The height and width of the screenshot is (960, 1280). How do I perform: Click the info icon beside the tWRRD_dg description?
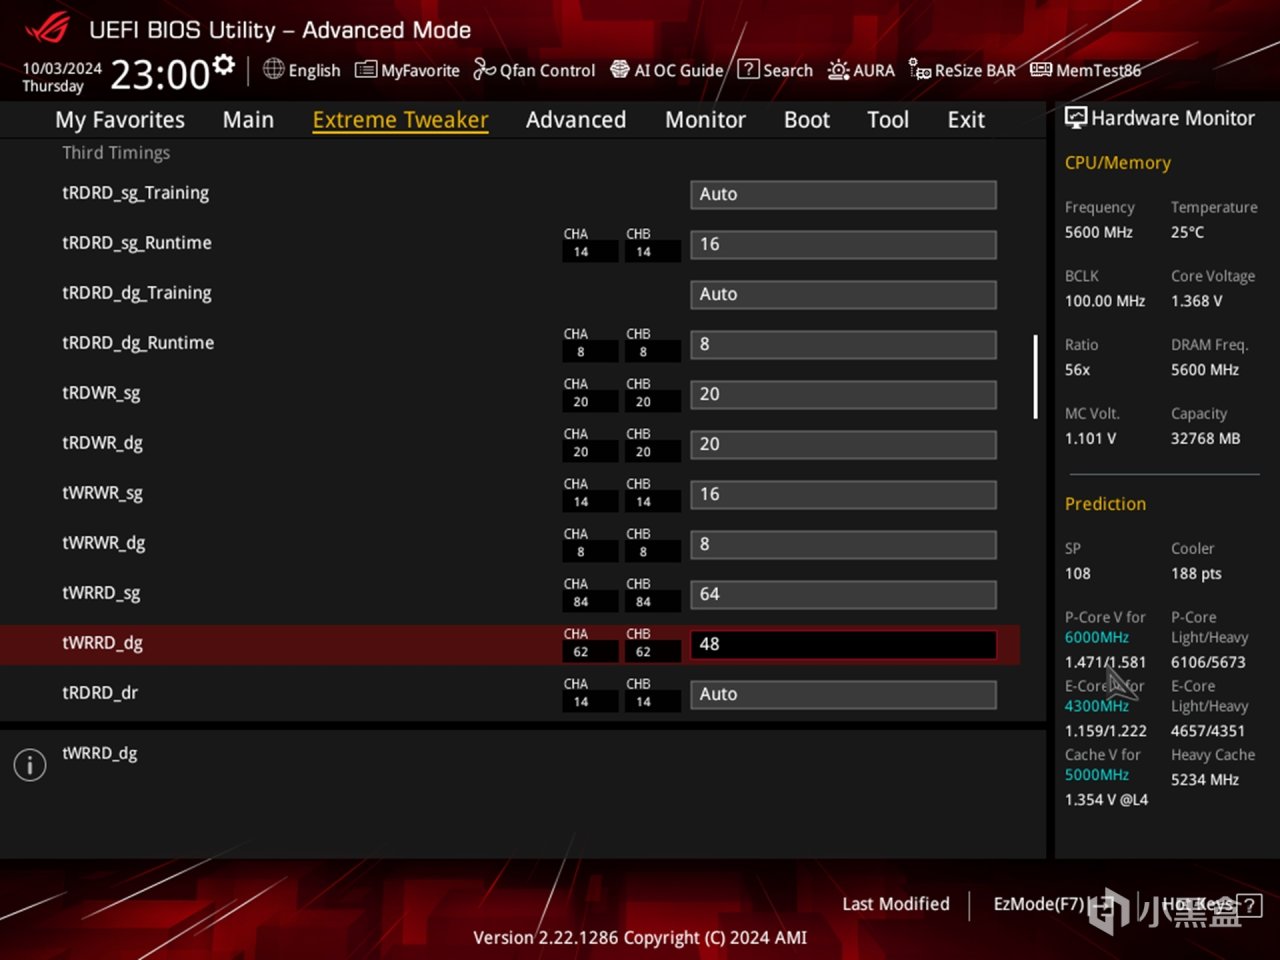coord(30,765)
